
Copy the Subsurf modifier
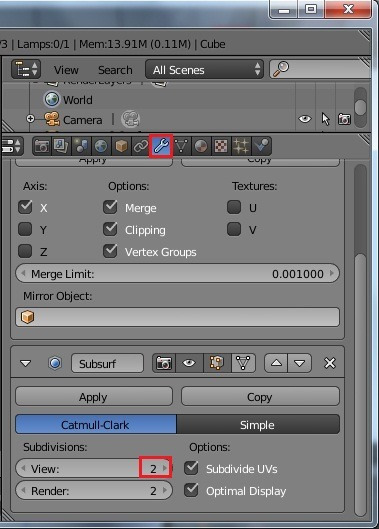(x=260, y=396)
